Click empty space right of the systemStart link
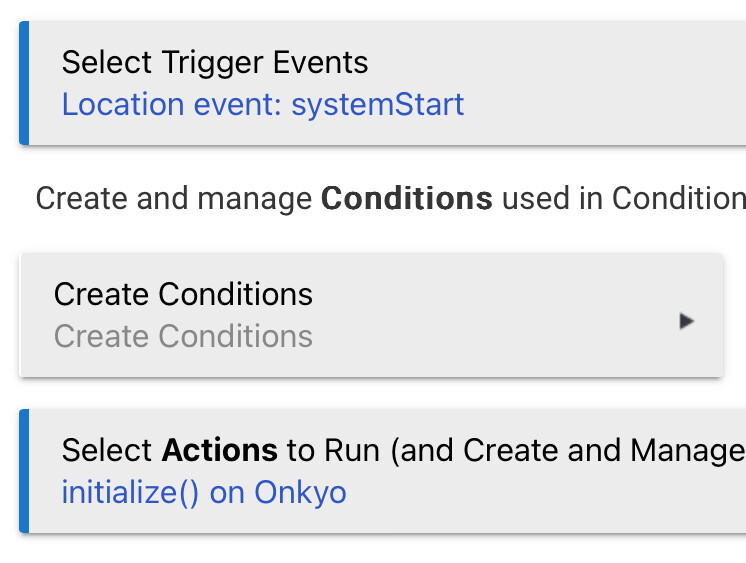 tap(600, 105)
